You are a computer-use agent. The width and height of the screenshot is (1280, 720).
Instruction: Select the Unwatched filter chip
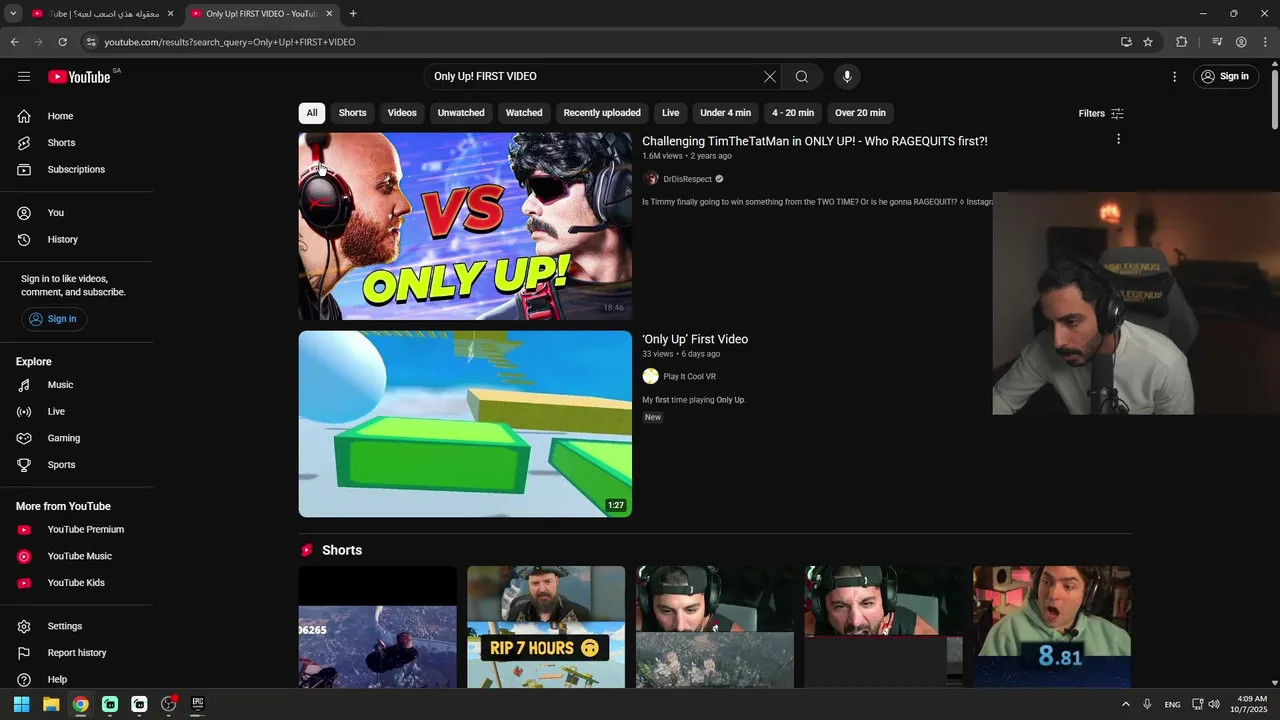coord(461,113)
